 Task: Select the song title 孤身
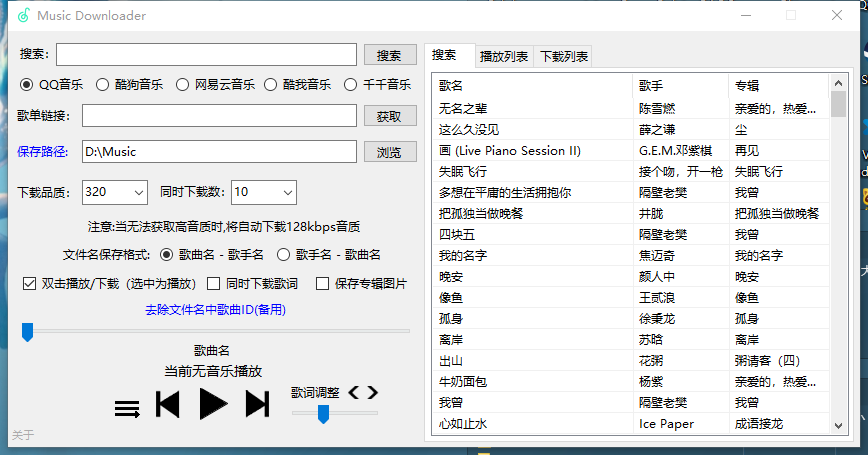pyautogui.click(x=451, y=319)
